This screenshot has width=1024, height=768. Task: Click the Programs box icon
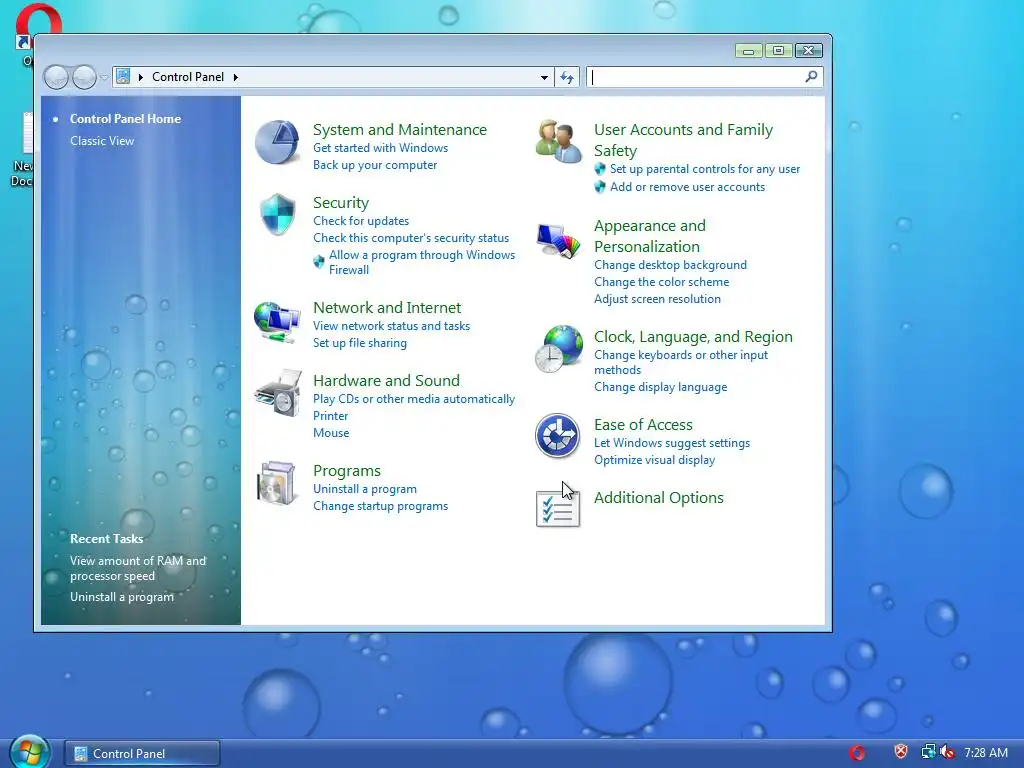(x=277, y=483)
